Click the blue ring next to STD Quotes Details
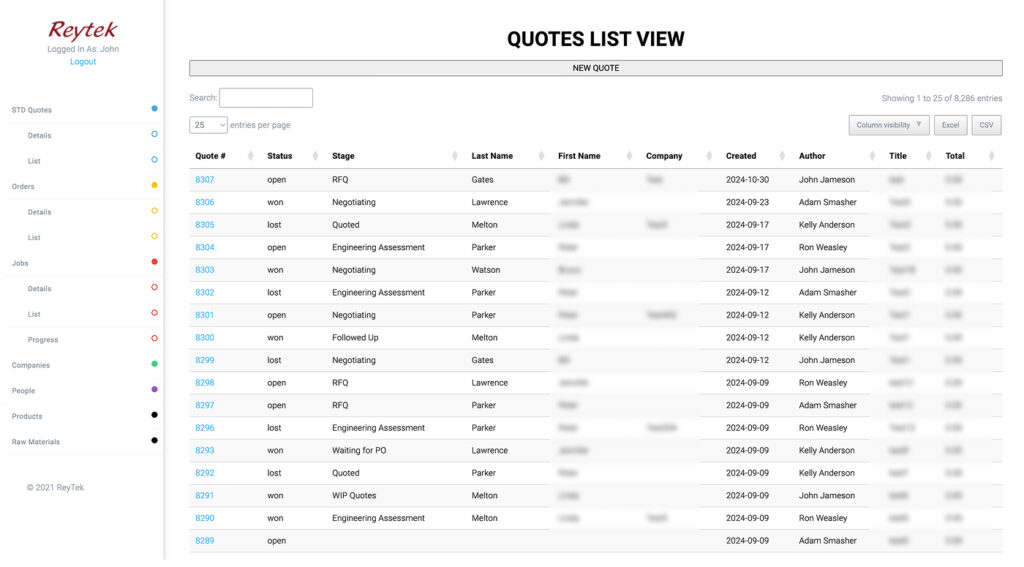The width and height of the screenshot is (1024, 567). click(154, 134)
